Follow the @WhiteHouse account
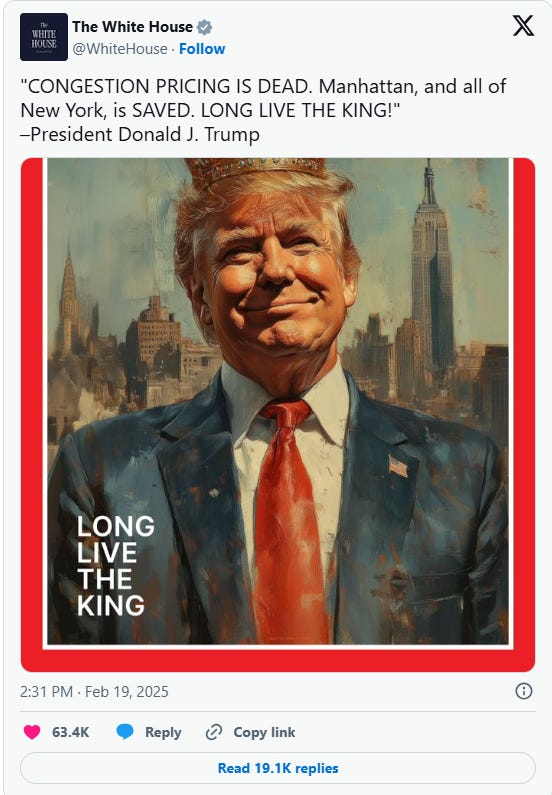The image size is (552, 795). pos(202,49)
